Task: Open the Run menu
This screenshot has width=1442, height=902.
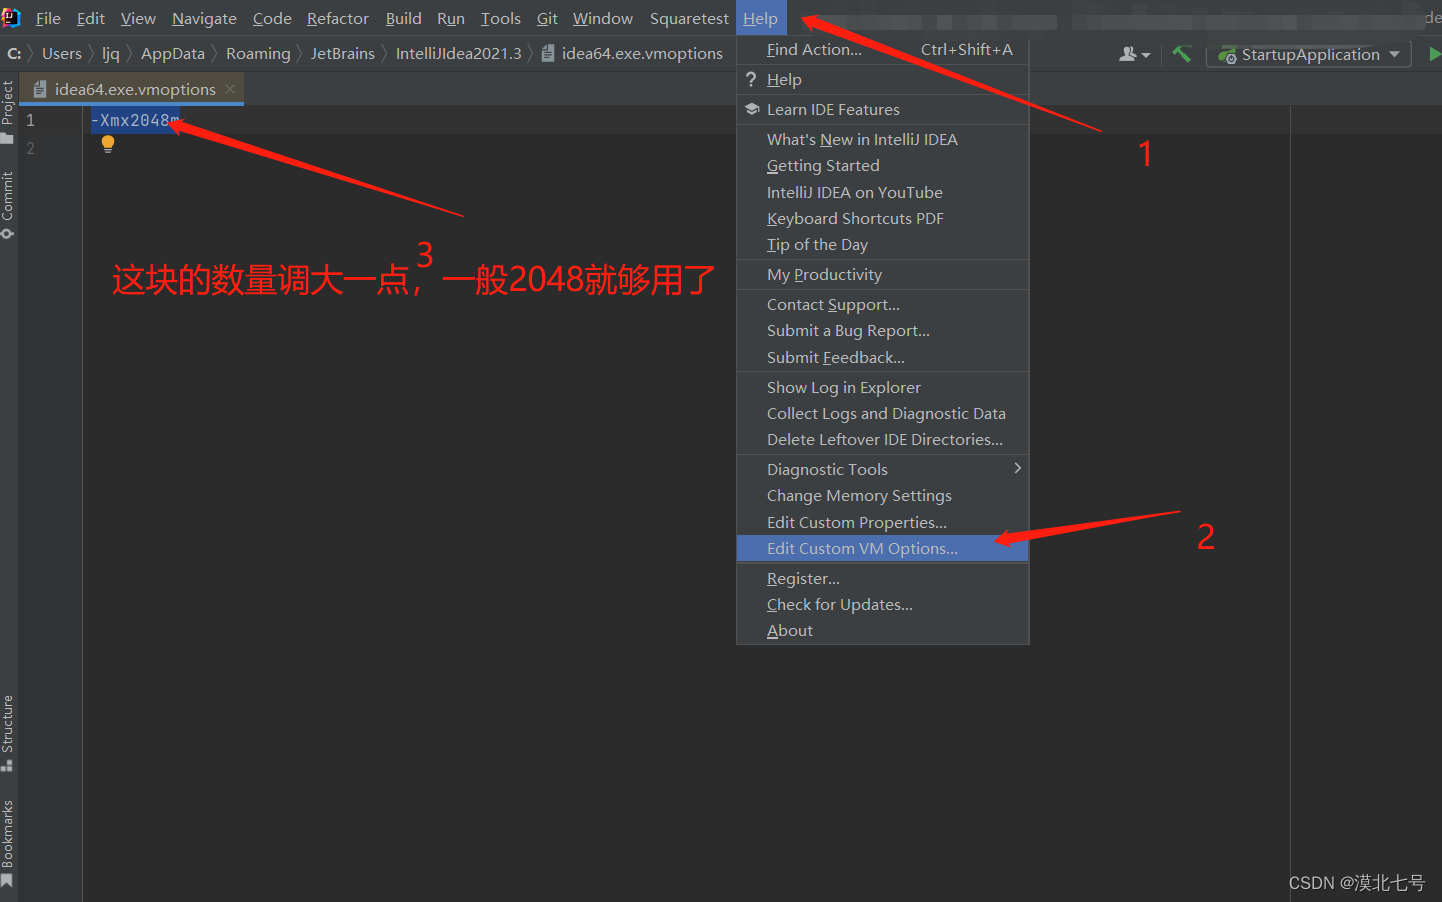Action: (x=451, y=18)
